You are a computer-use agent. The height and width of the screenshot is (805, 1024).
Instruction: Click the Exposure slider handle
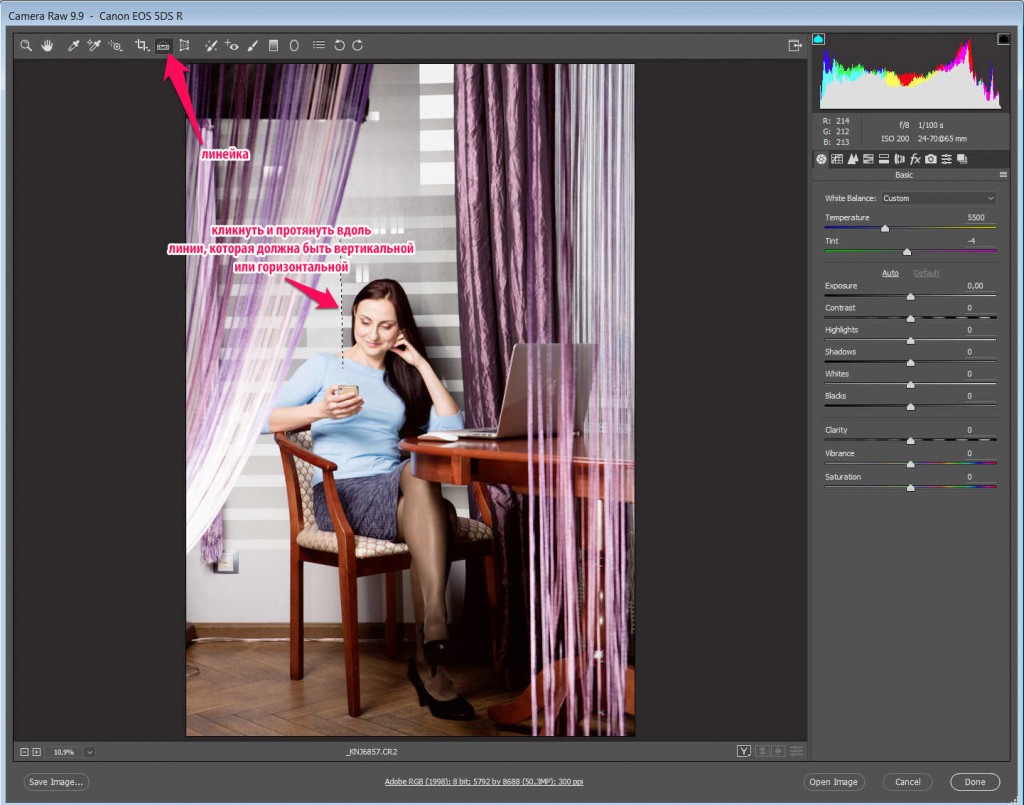[x=910, y=297]
